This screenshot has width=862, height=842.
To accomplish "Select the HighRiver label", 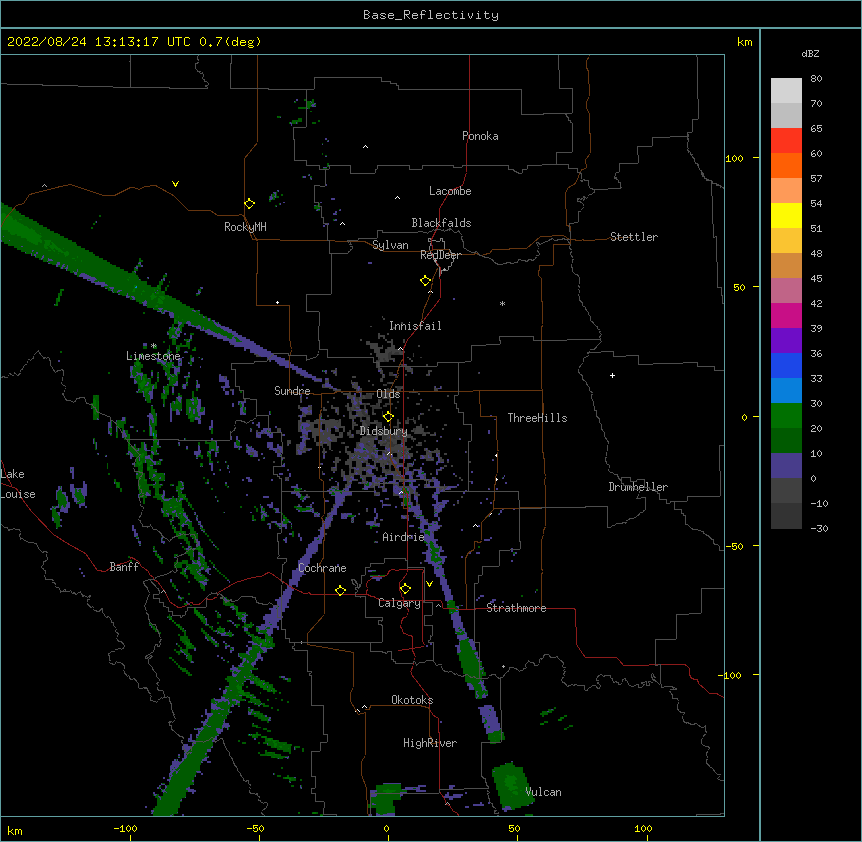I will click(430, 743).
